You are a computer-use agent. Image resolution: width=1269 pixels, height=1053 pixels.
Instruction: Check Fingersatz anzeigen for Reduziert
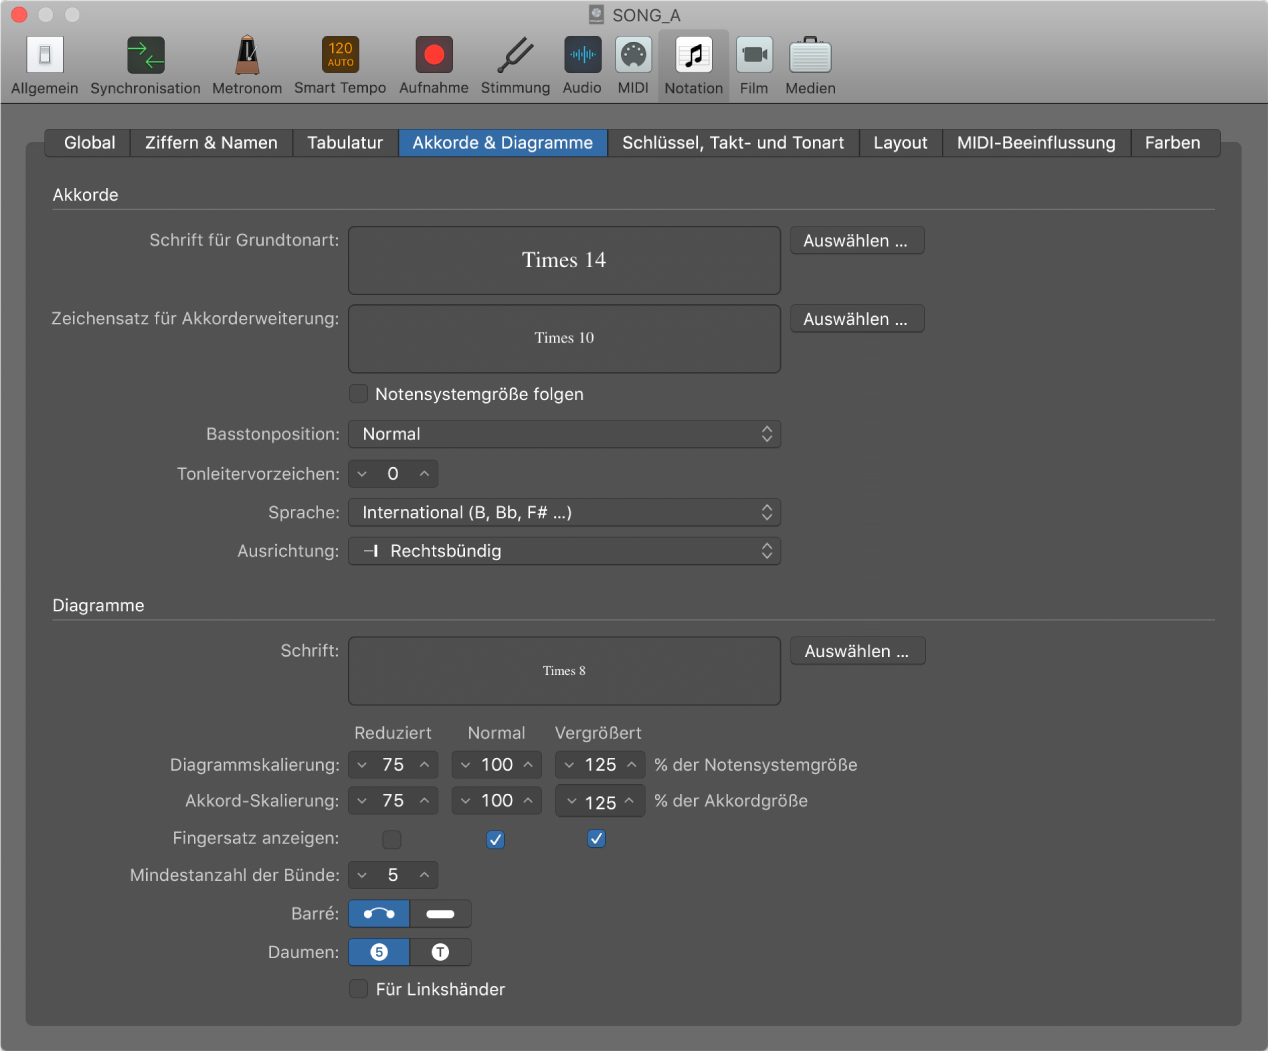(392, 839)
